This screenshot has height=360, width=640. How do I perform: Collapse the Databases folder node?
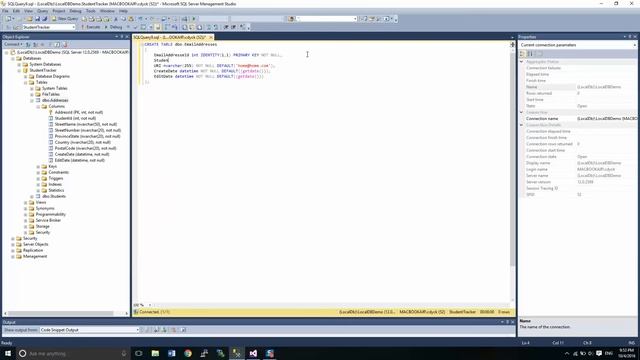[x=13, y=58]
